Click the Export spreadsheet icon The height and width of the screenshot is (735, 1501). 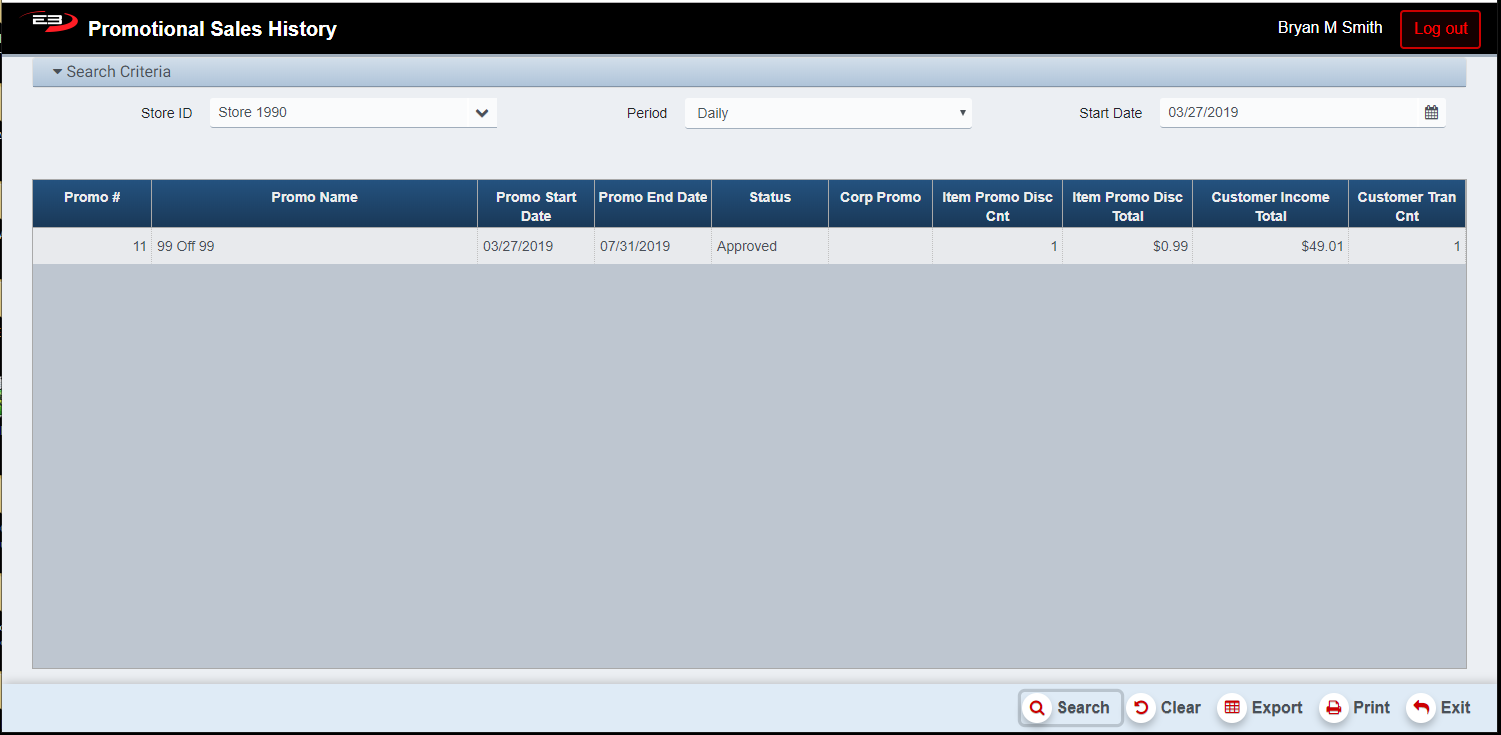1232,708
